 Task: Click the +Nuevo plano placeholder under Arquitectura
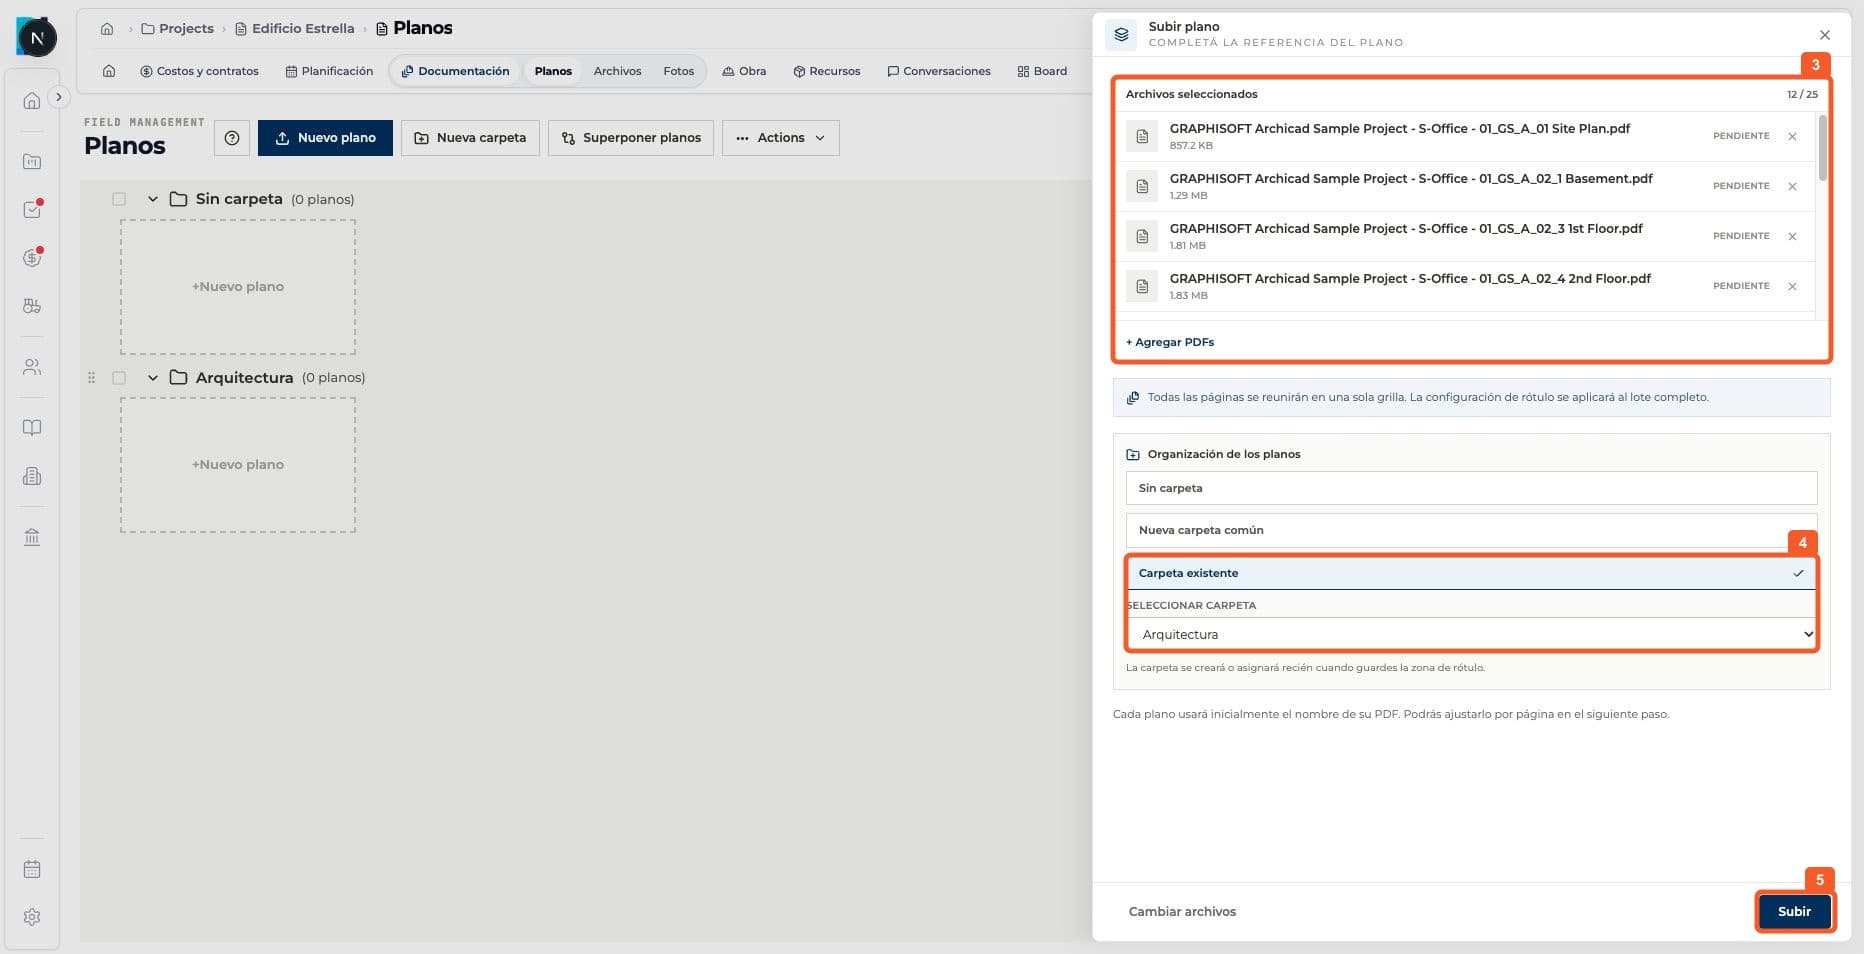click(238, 465)
